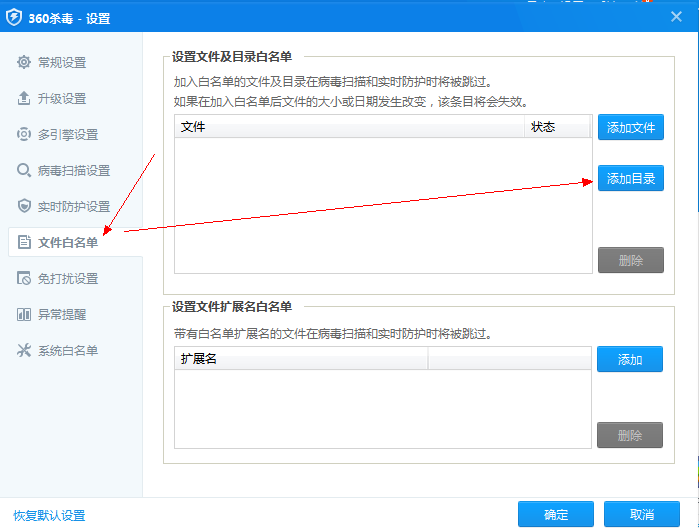Viewport: 699px width, 528px height.
Task: Click the 病毒扫描设置 magnifier icon
Action: (24, 171)
